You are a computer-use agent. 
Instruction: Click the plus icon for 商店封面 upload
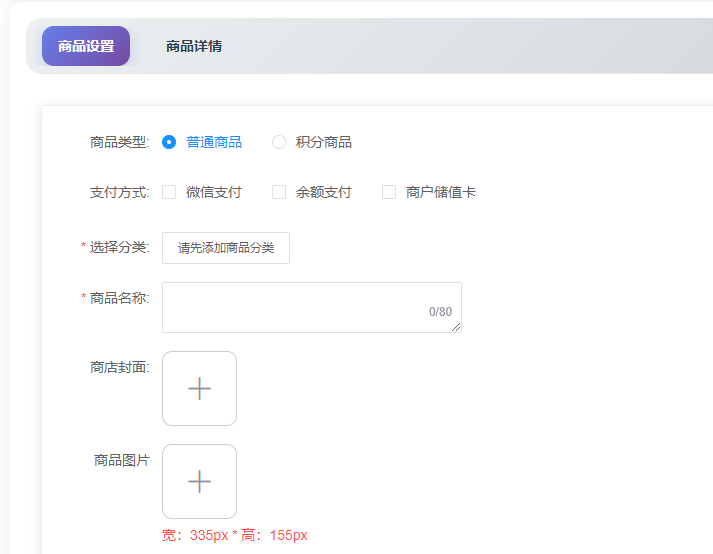[x=199, y=388]
